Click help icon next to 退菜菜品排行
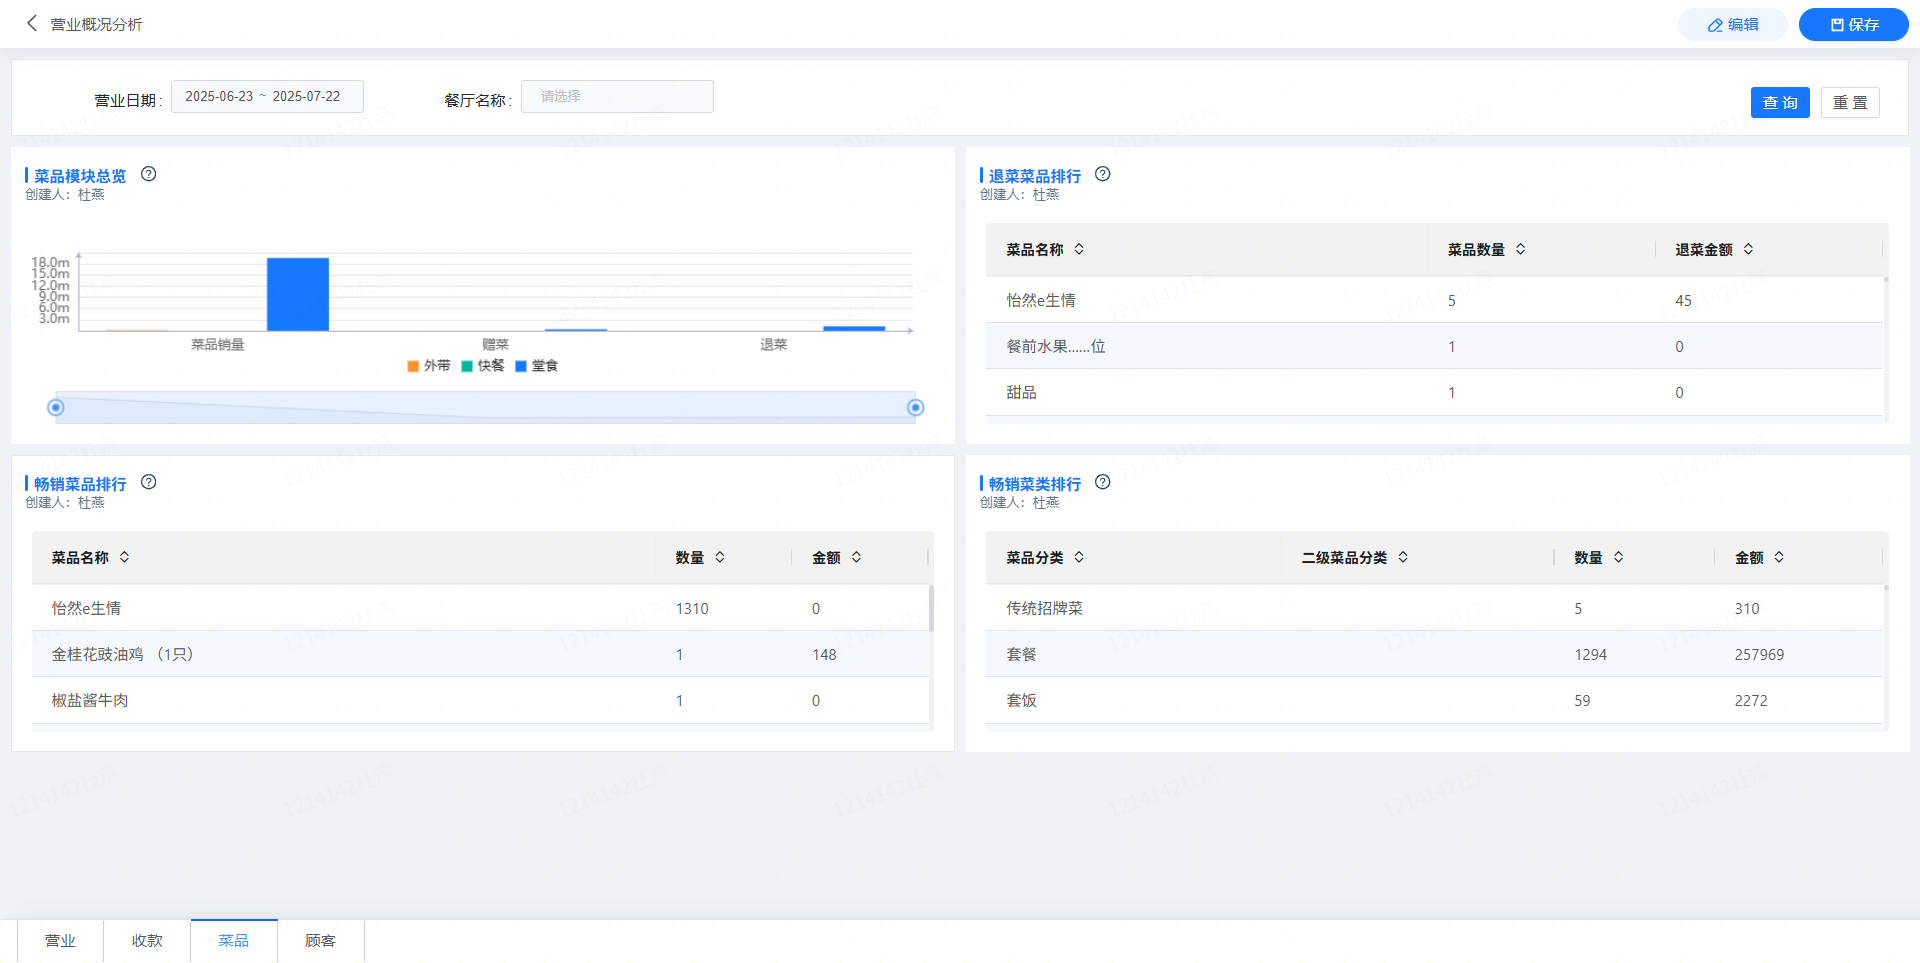Image resolution: width=1920 pixels, height=963 pixels. tap(1103, 174)
